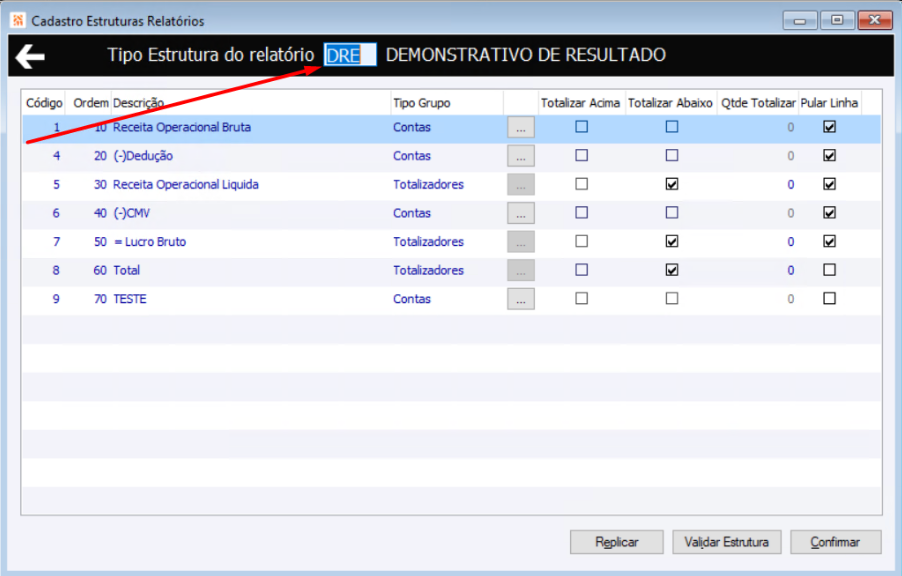Select the = Lucro Bruto description
902x576 pixels.
[150, 242]
